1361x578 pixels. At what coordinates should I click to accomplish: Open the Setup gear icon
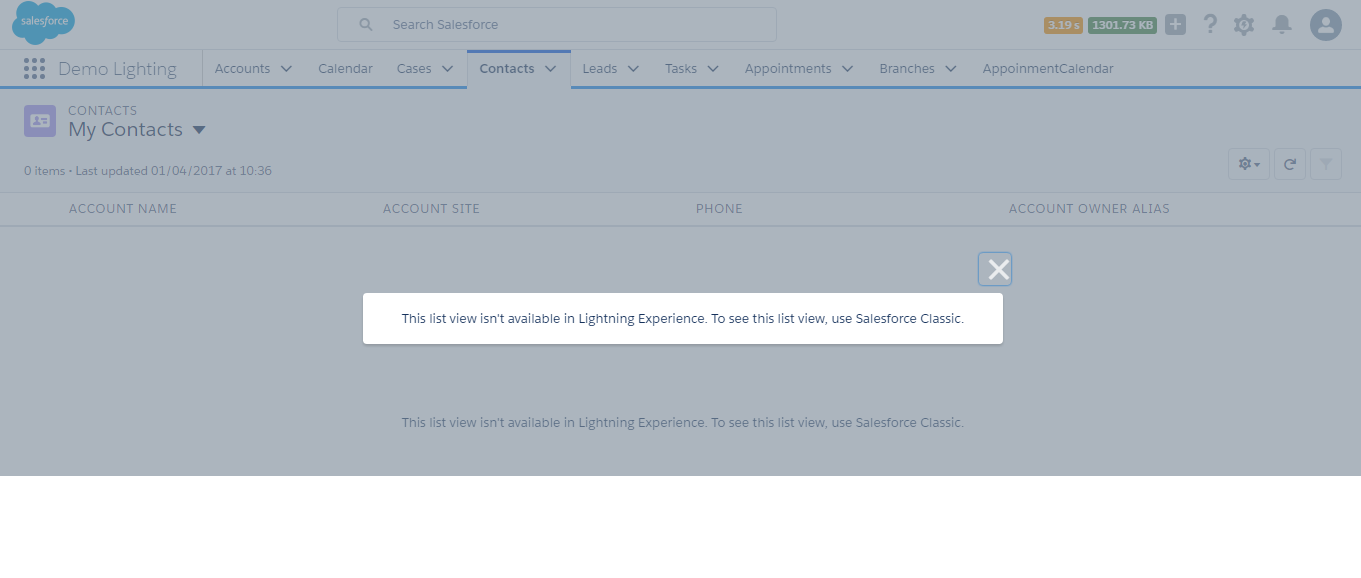[1244, 25]
